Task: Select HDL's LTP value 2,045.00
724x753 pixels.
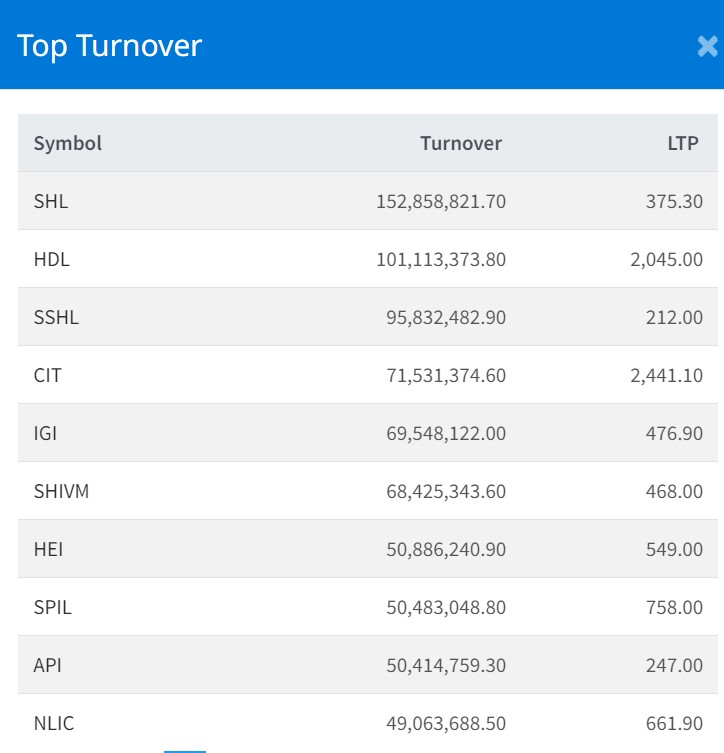Action: pos(664,259)
